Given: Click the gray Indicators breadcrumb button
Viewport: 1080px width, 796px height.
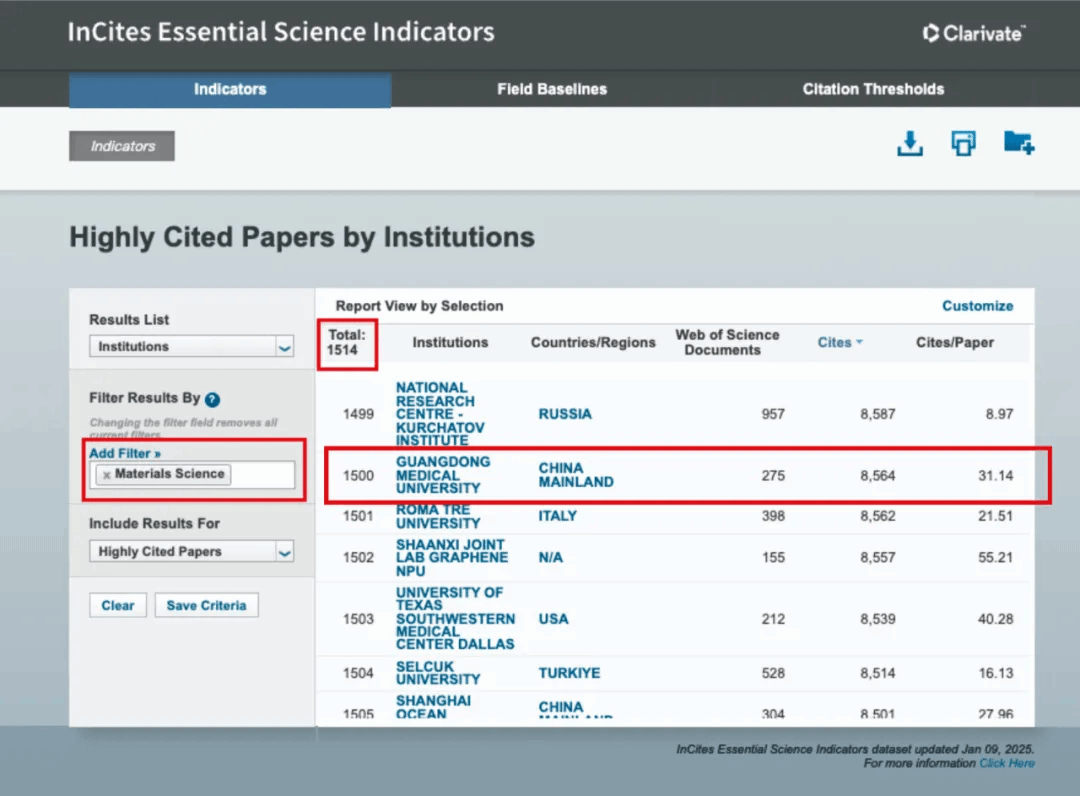Looking at the screenshot, I should 122,146.
